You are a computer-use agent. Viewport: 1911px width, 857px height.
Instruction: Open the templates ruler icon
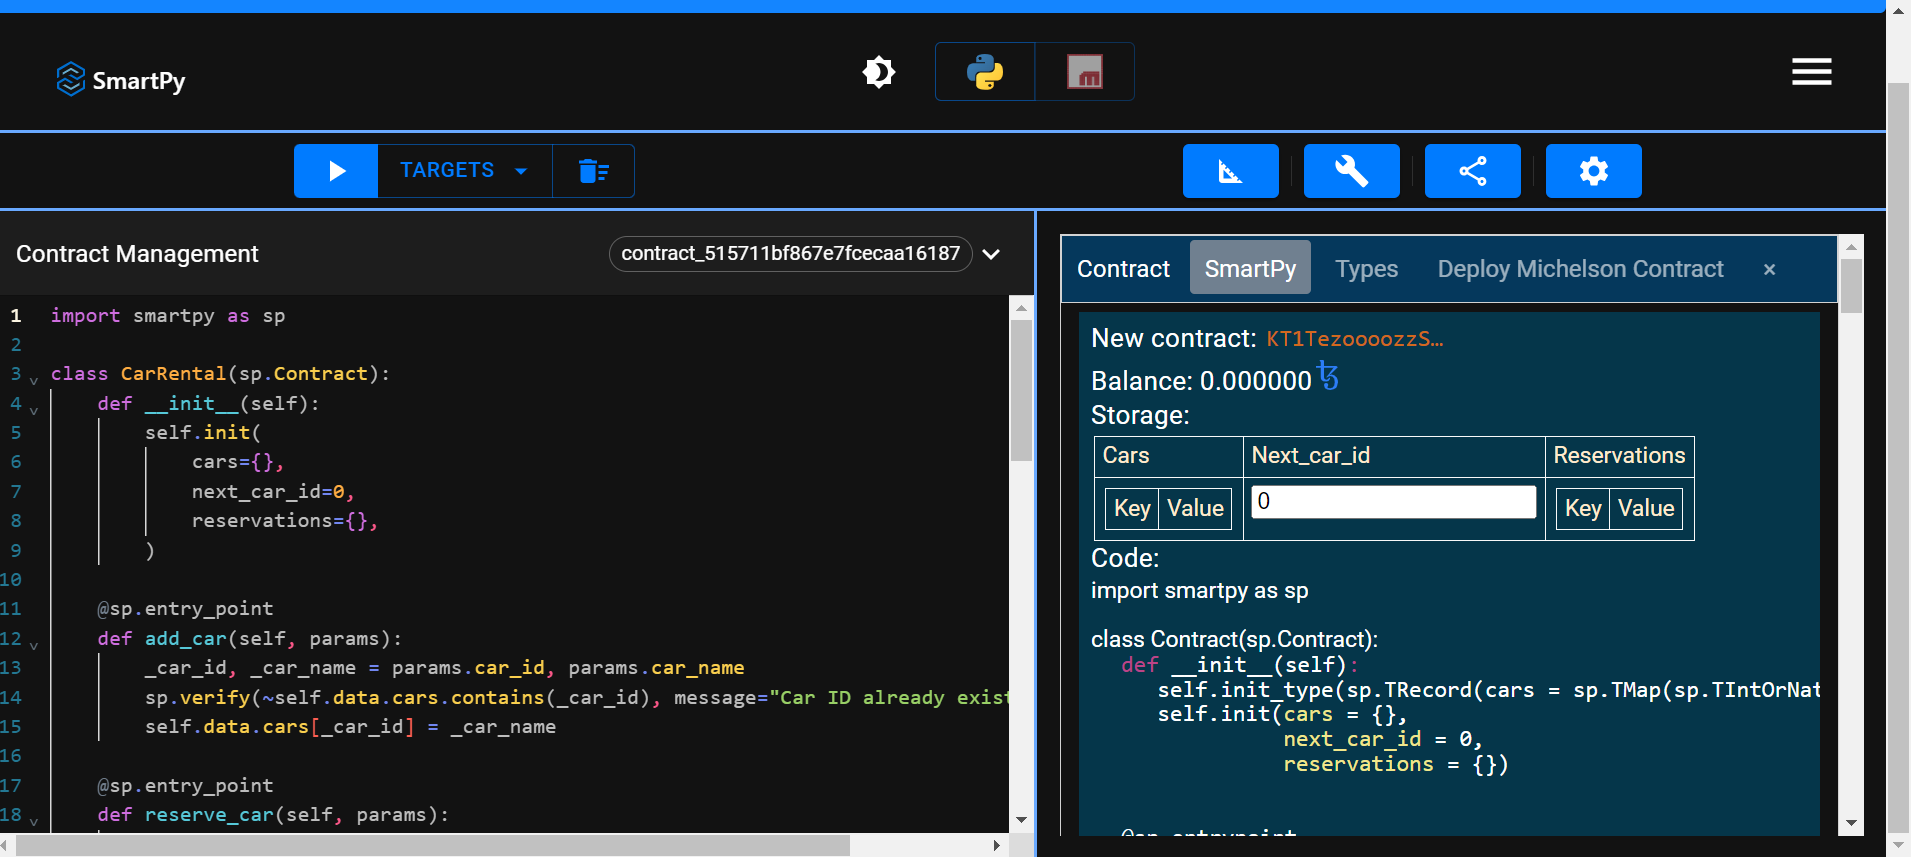1231,171
